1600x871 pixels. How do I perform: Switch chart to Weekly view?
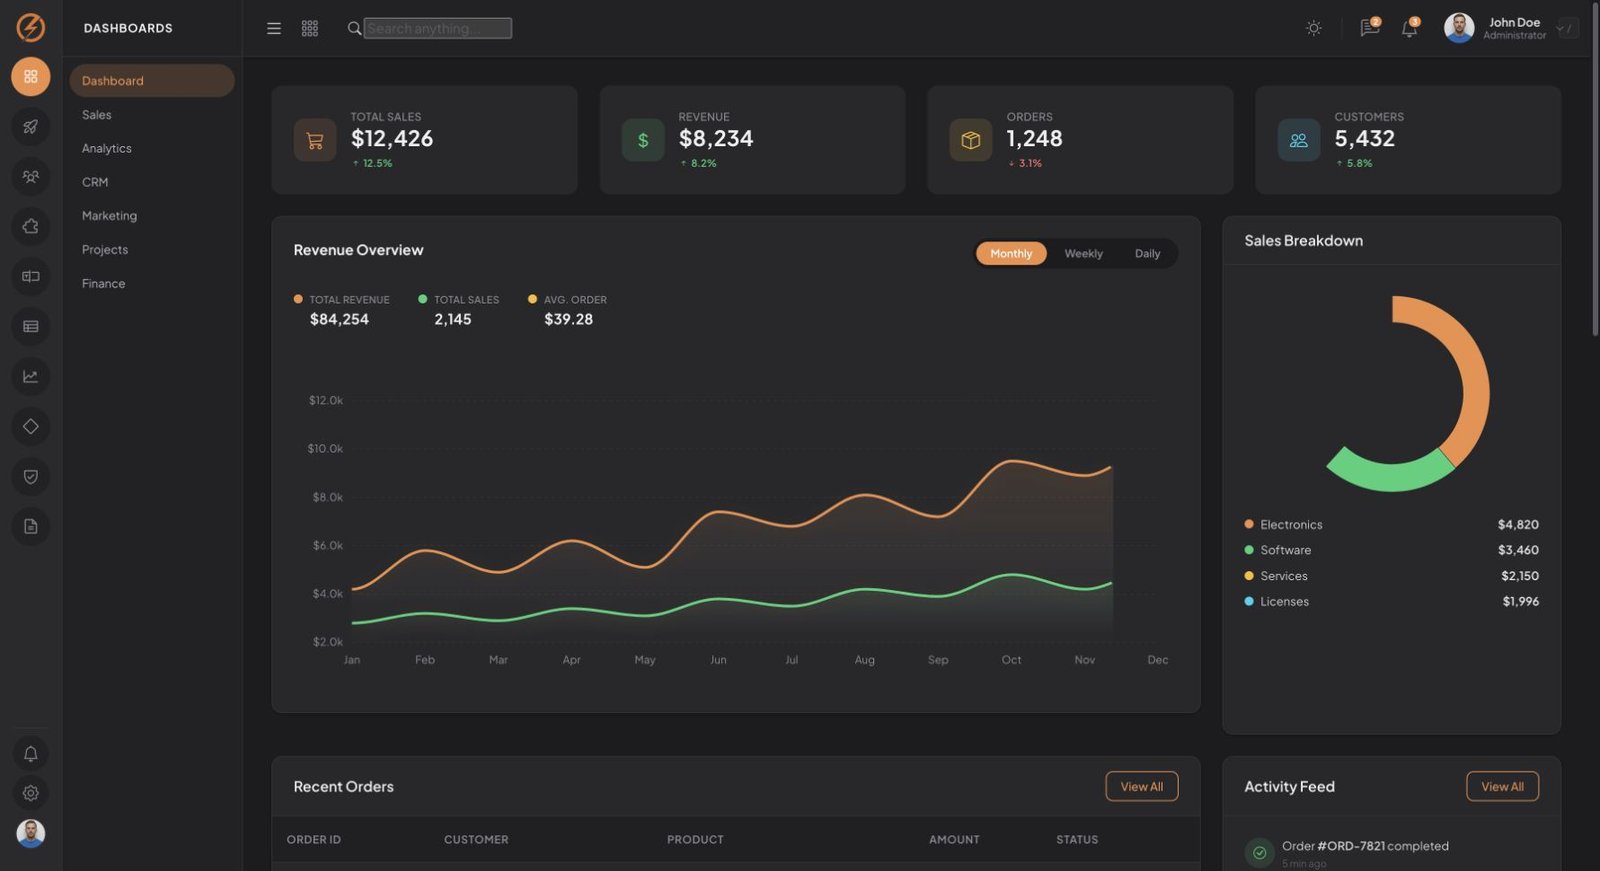(1083, 253)
